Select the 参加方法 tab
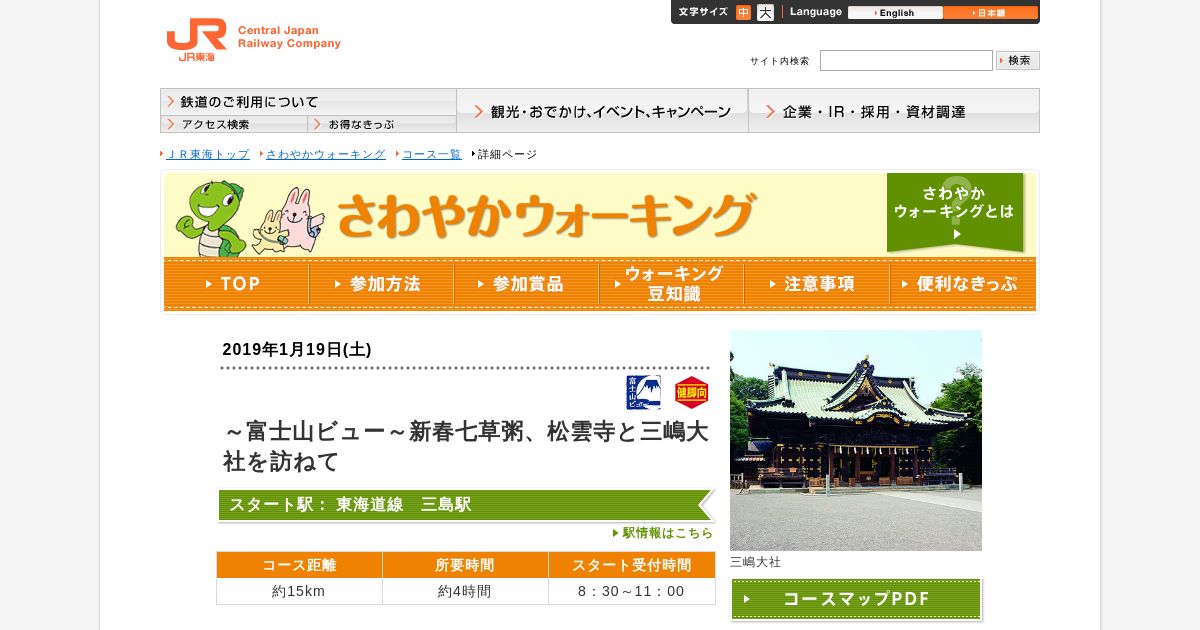The height and width of the screenshot is (630, 1200). (381, 284)
